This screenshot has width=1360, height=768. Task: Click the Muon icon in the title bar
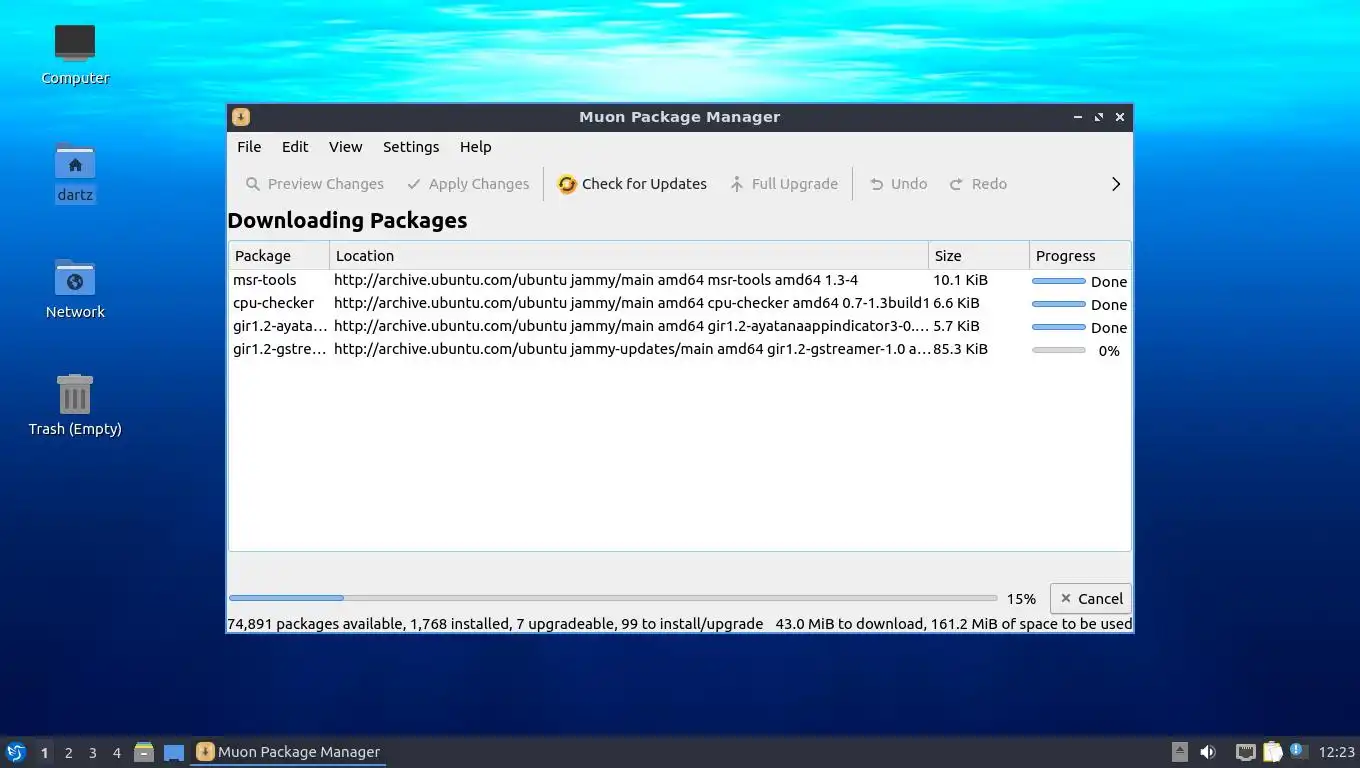tap(241, 117)
